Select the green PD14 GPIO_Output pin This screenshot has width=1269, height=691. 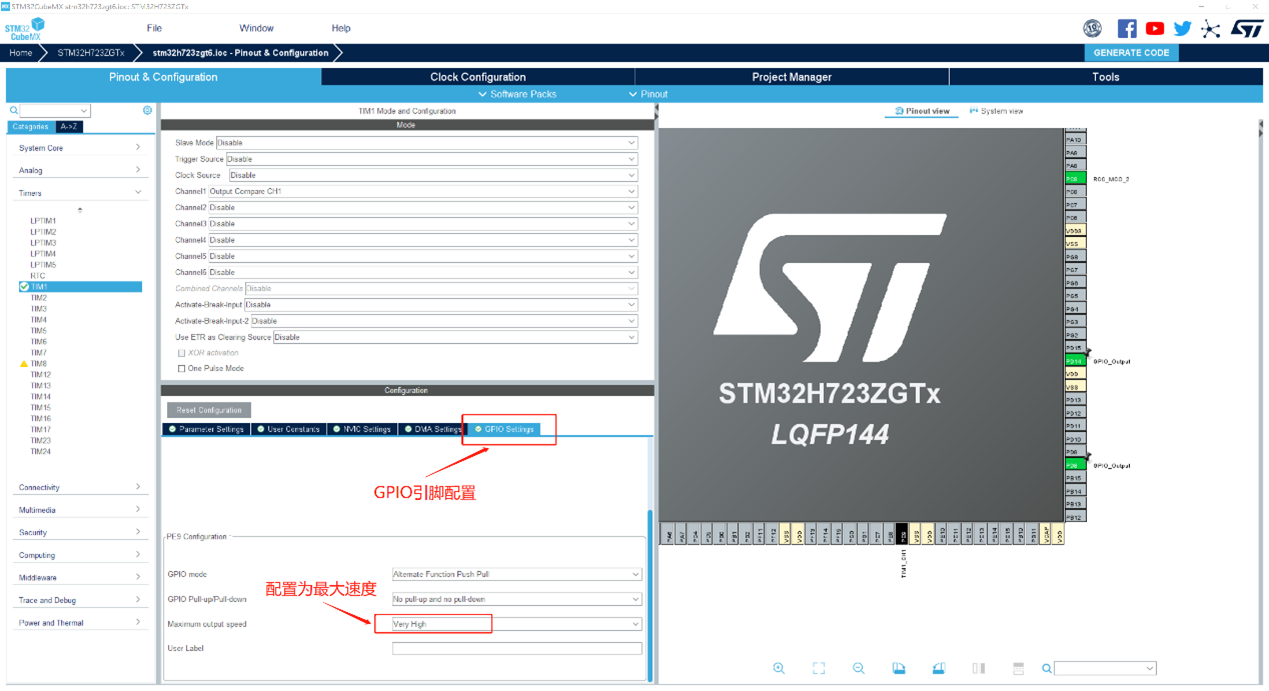[1074, 361]
